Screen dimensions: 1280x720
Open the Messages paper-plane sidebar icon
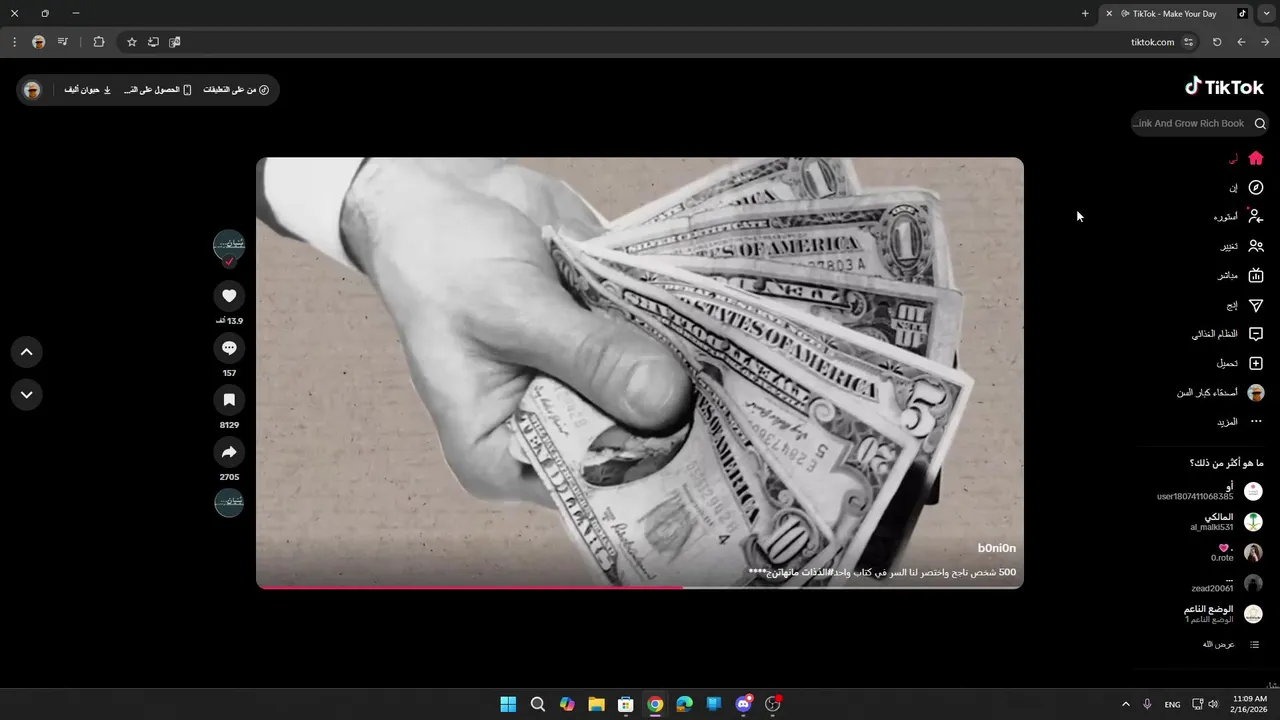pyautogui.click(x=1256, y=305)
